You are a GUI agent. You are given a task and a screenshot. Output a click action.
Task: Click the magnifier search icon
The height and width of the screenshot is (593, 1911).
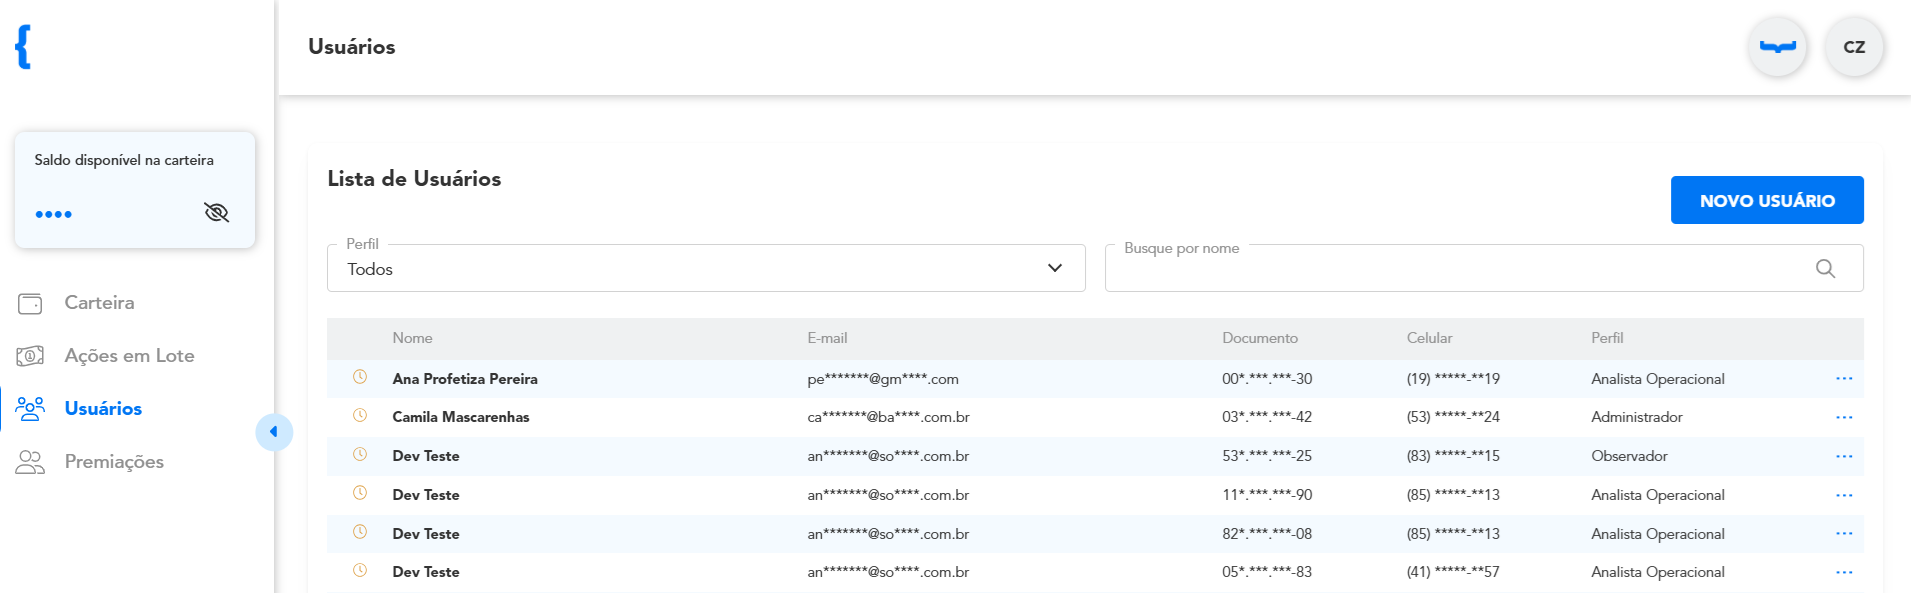point(1825,268)
